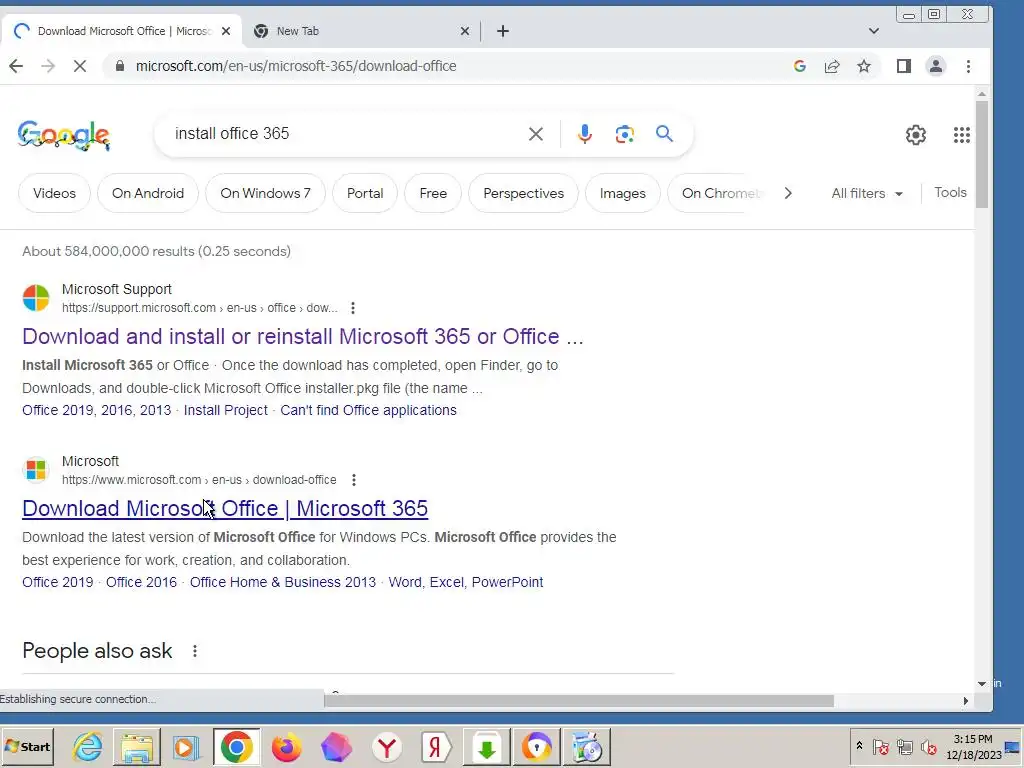Viewport: 1024px width, 768px height.
Task: Open the Chrome profile avatar
Action: point(936,66)
